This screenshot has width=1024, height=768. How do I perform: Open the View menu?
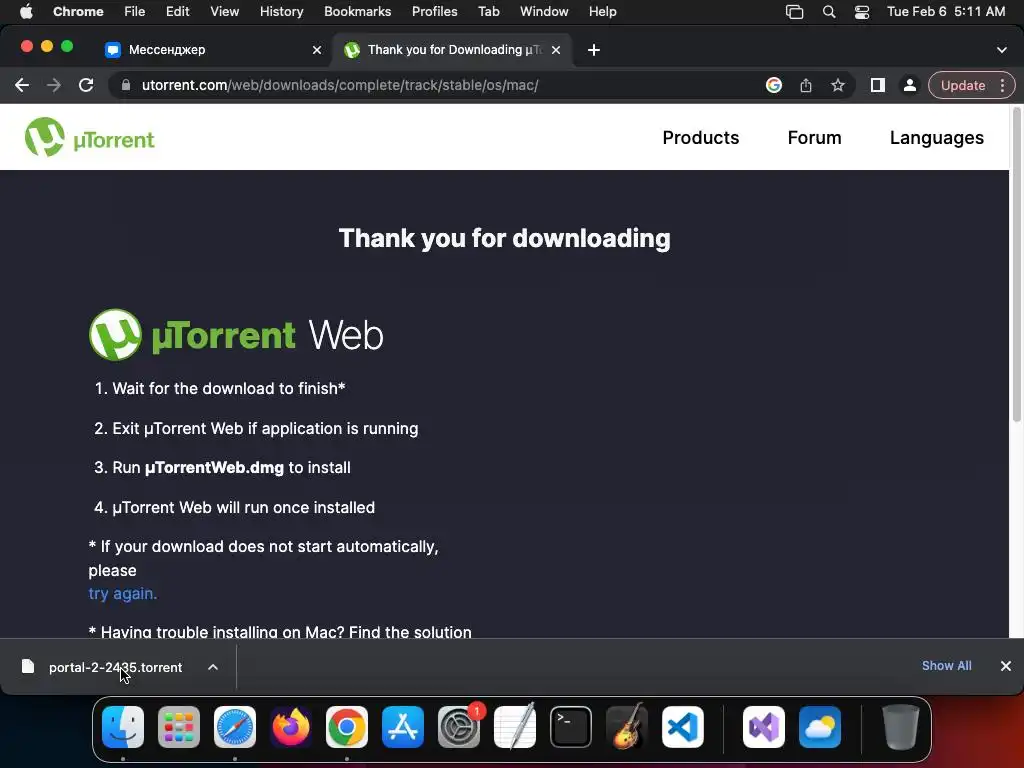pos(224,11)
